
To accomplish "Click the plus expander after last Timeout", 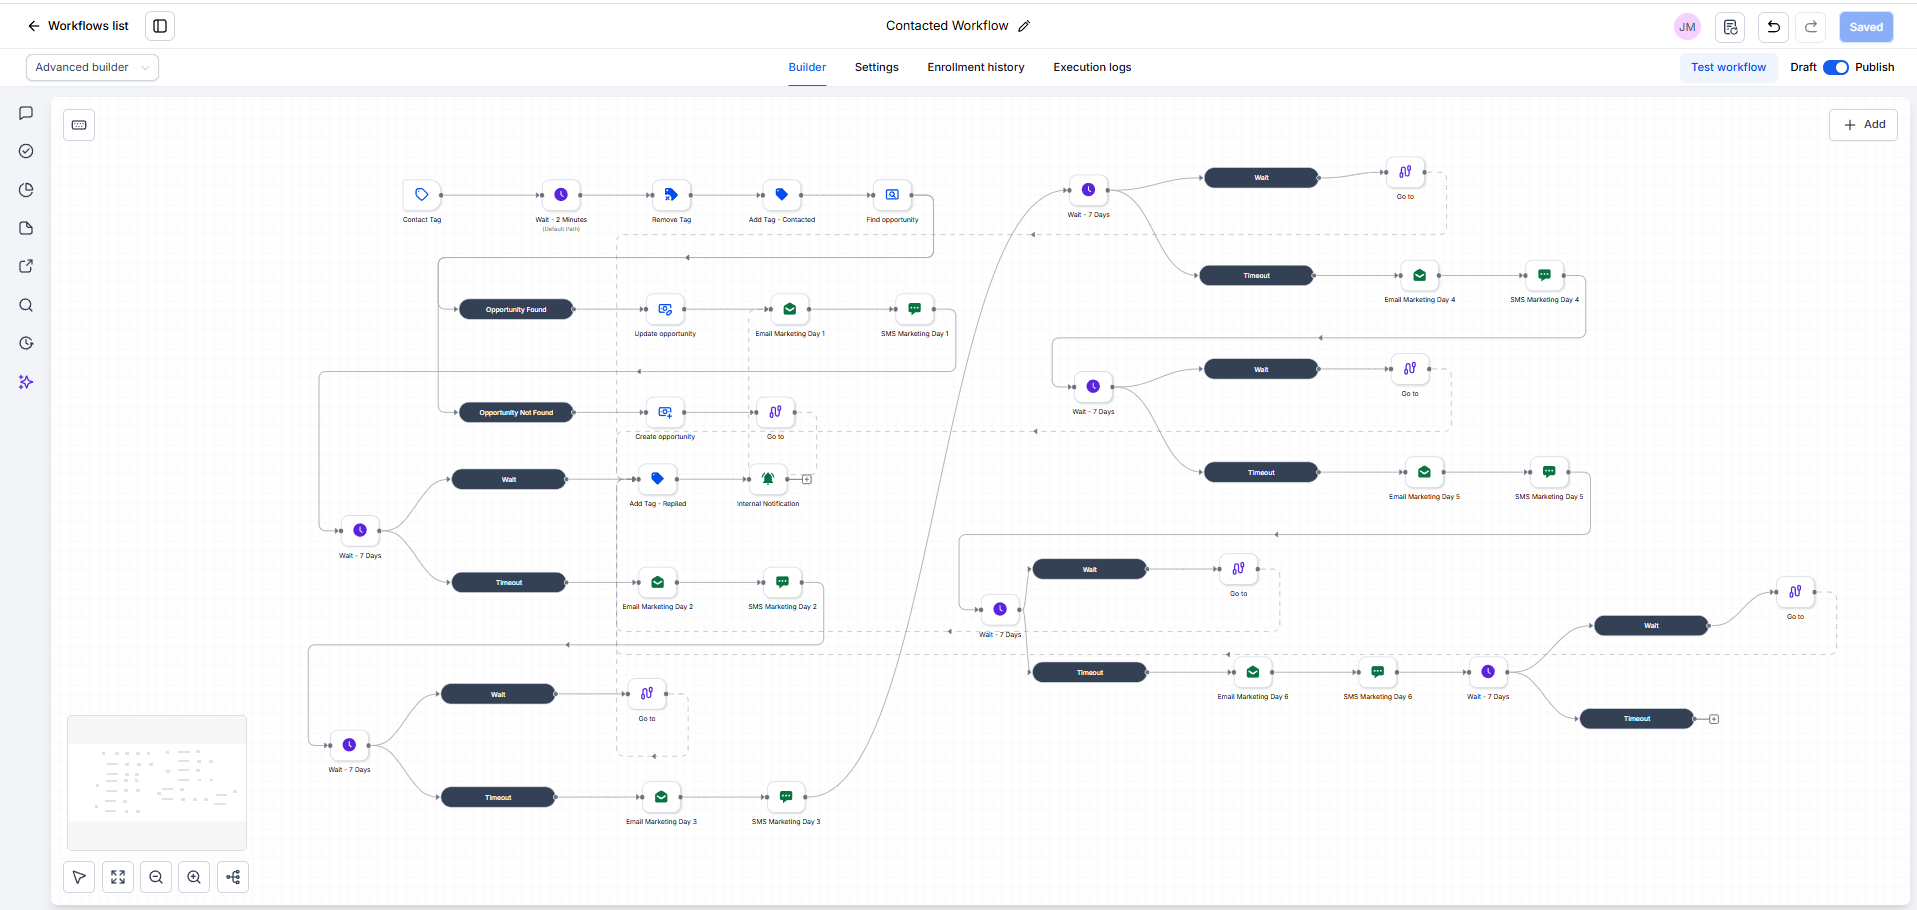I will (x=1714, y=719).
